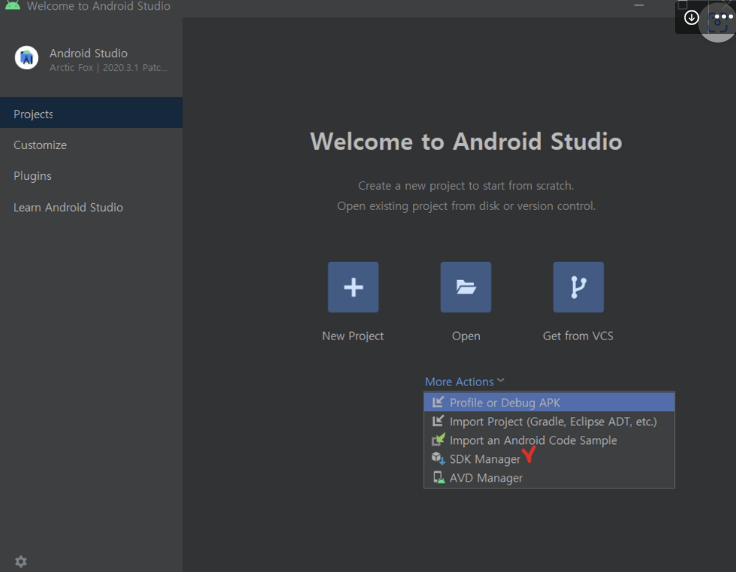
Task: Click the New Project label
Action: (353, 336)
